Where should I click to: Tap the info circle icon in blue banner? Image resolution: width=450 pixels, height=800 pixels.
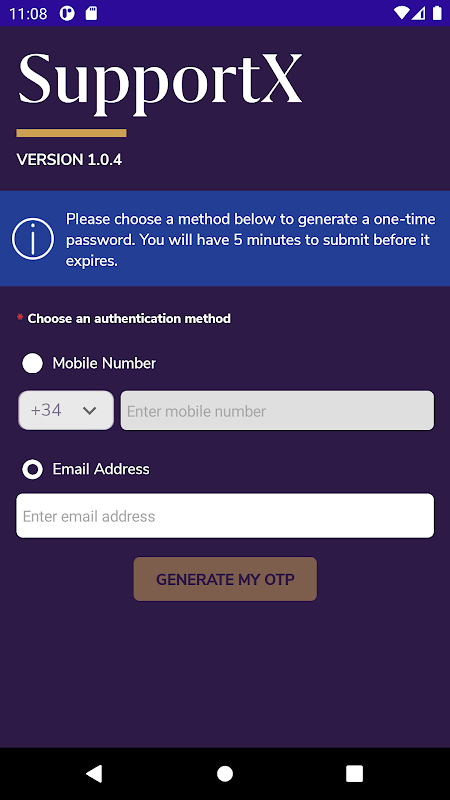tap(33, 239)
